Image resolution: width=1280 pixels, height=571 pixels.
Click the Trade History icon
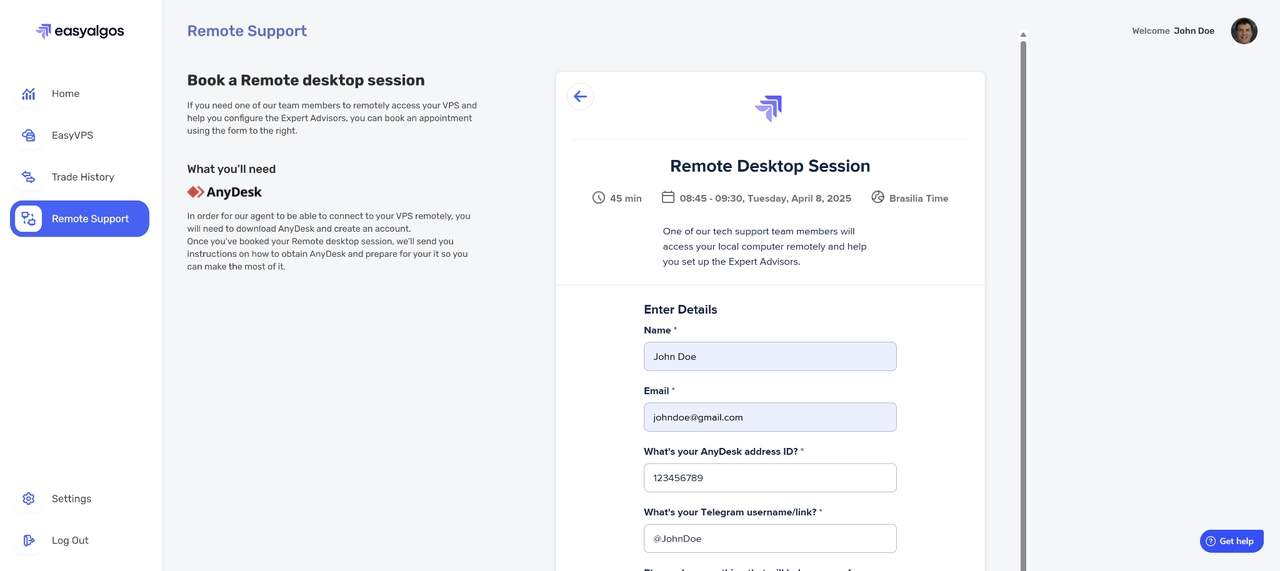coord(29,177)
